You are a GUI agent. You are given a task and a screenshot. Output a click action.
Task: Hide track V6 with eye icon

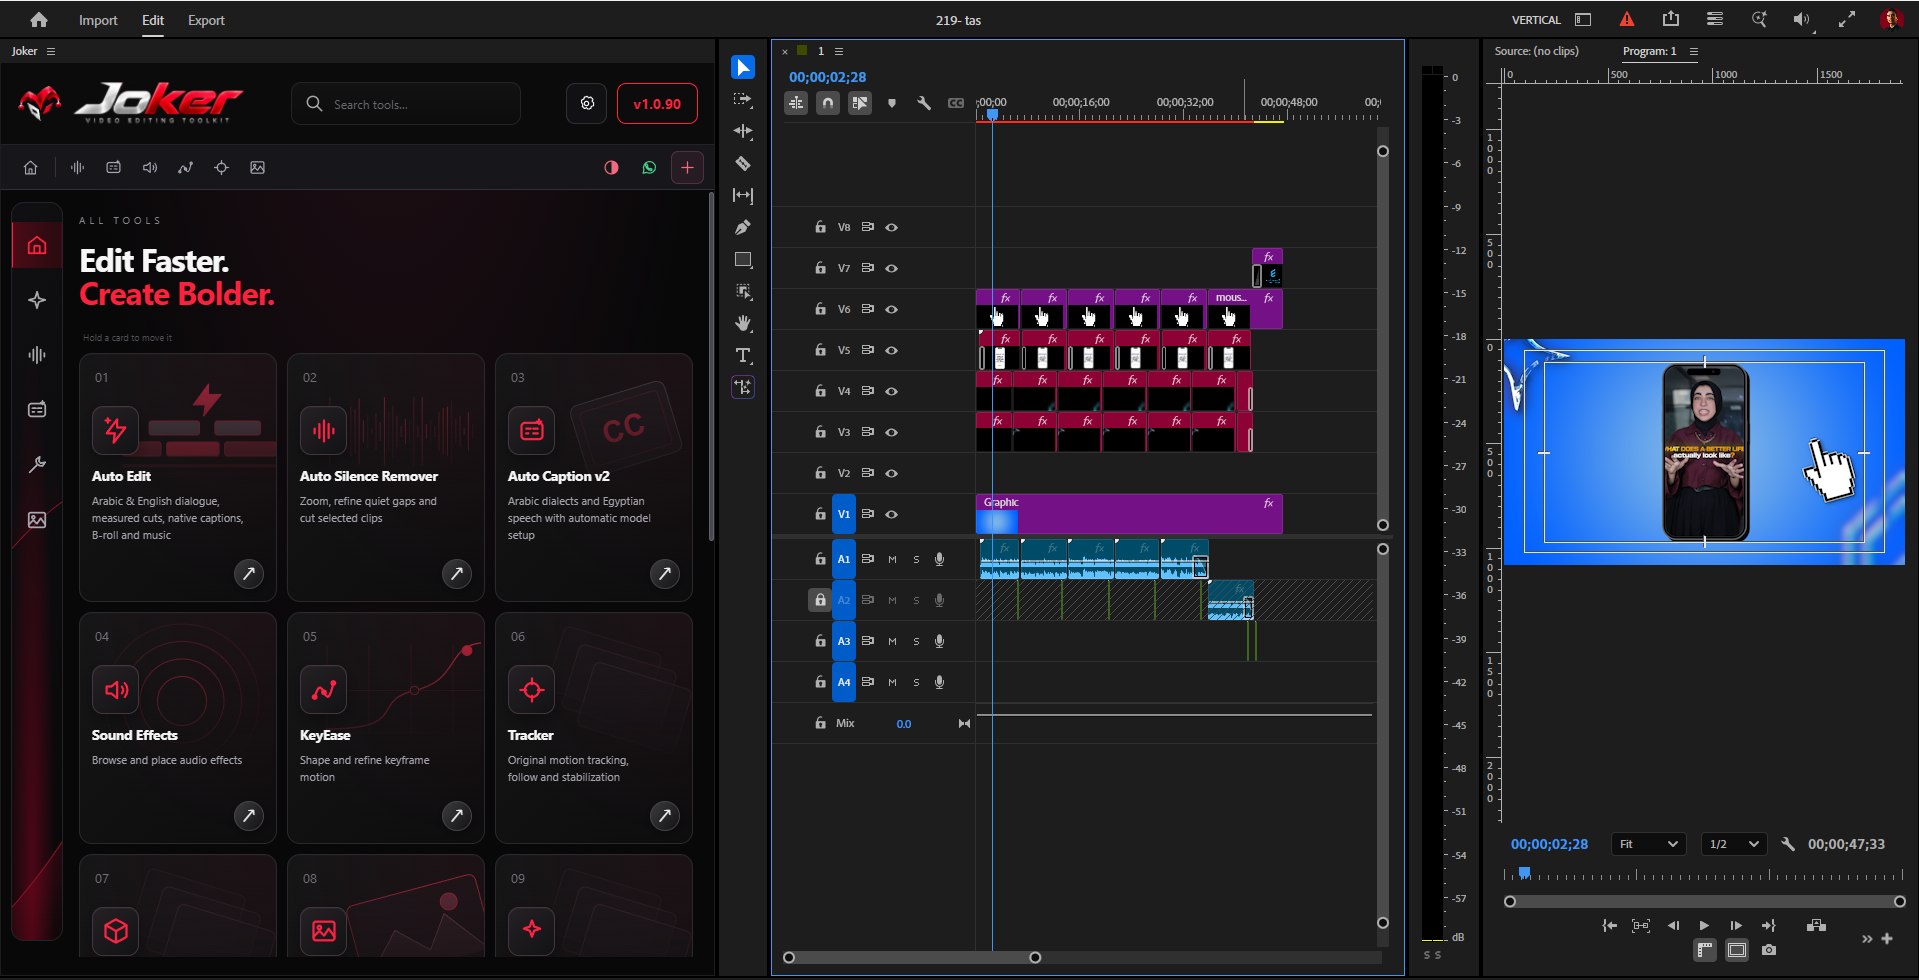(891, 309)
